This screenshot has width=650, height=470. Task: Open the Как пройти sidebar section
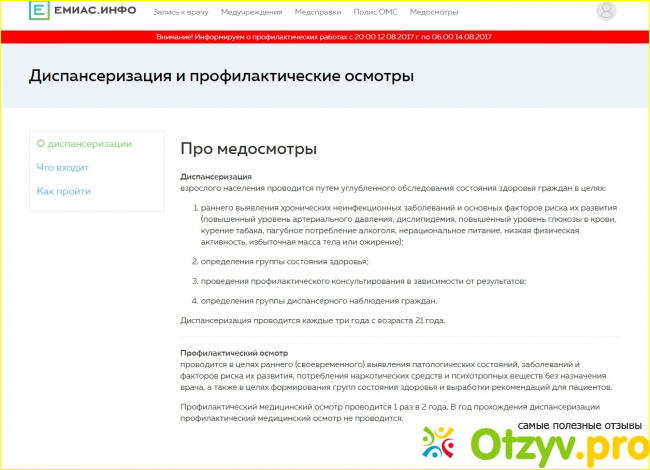(63, 190)
